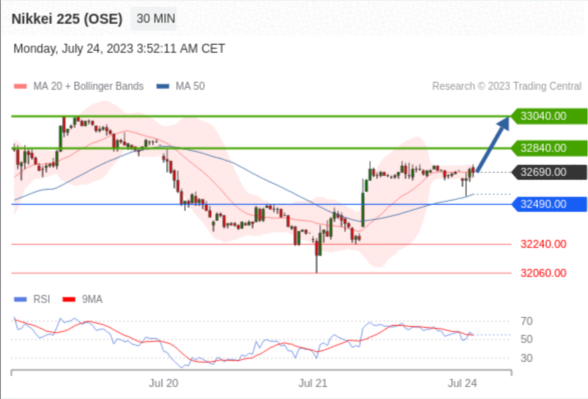Select the 9MA legend label
The width and height of the screenshot is (588, 399).
tap(92, 299)
